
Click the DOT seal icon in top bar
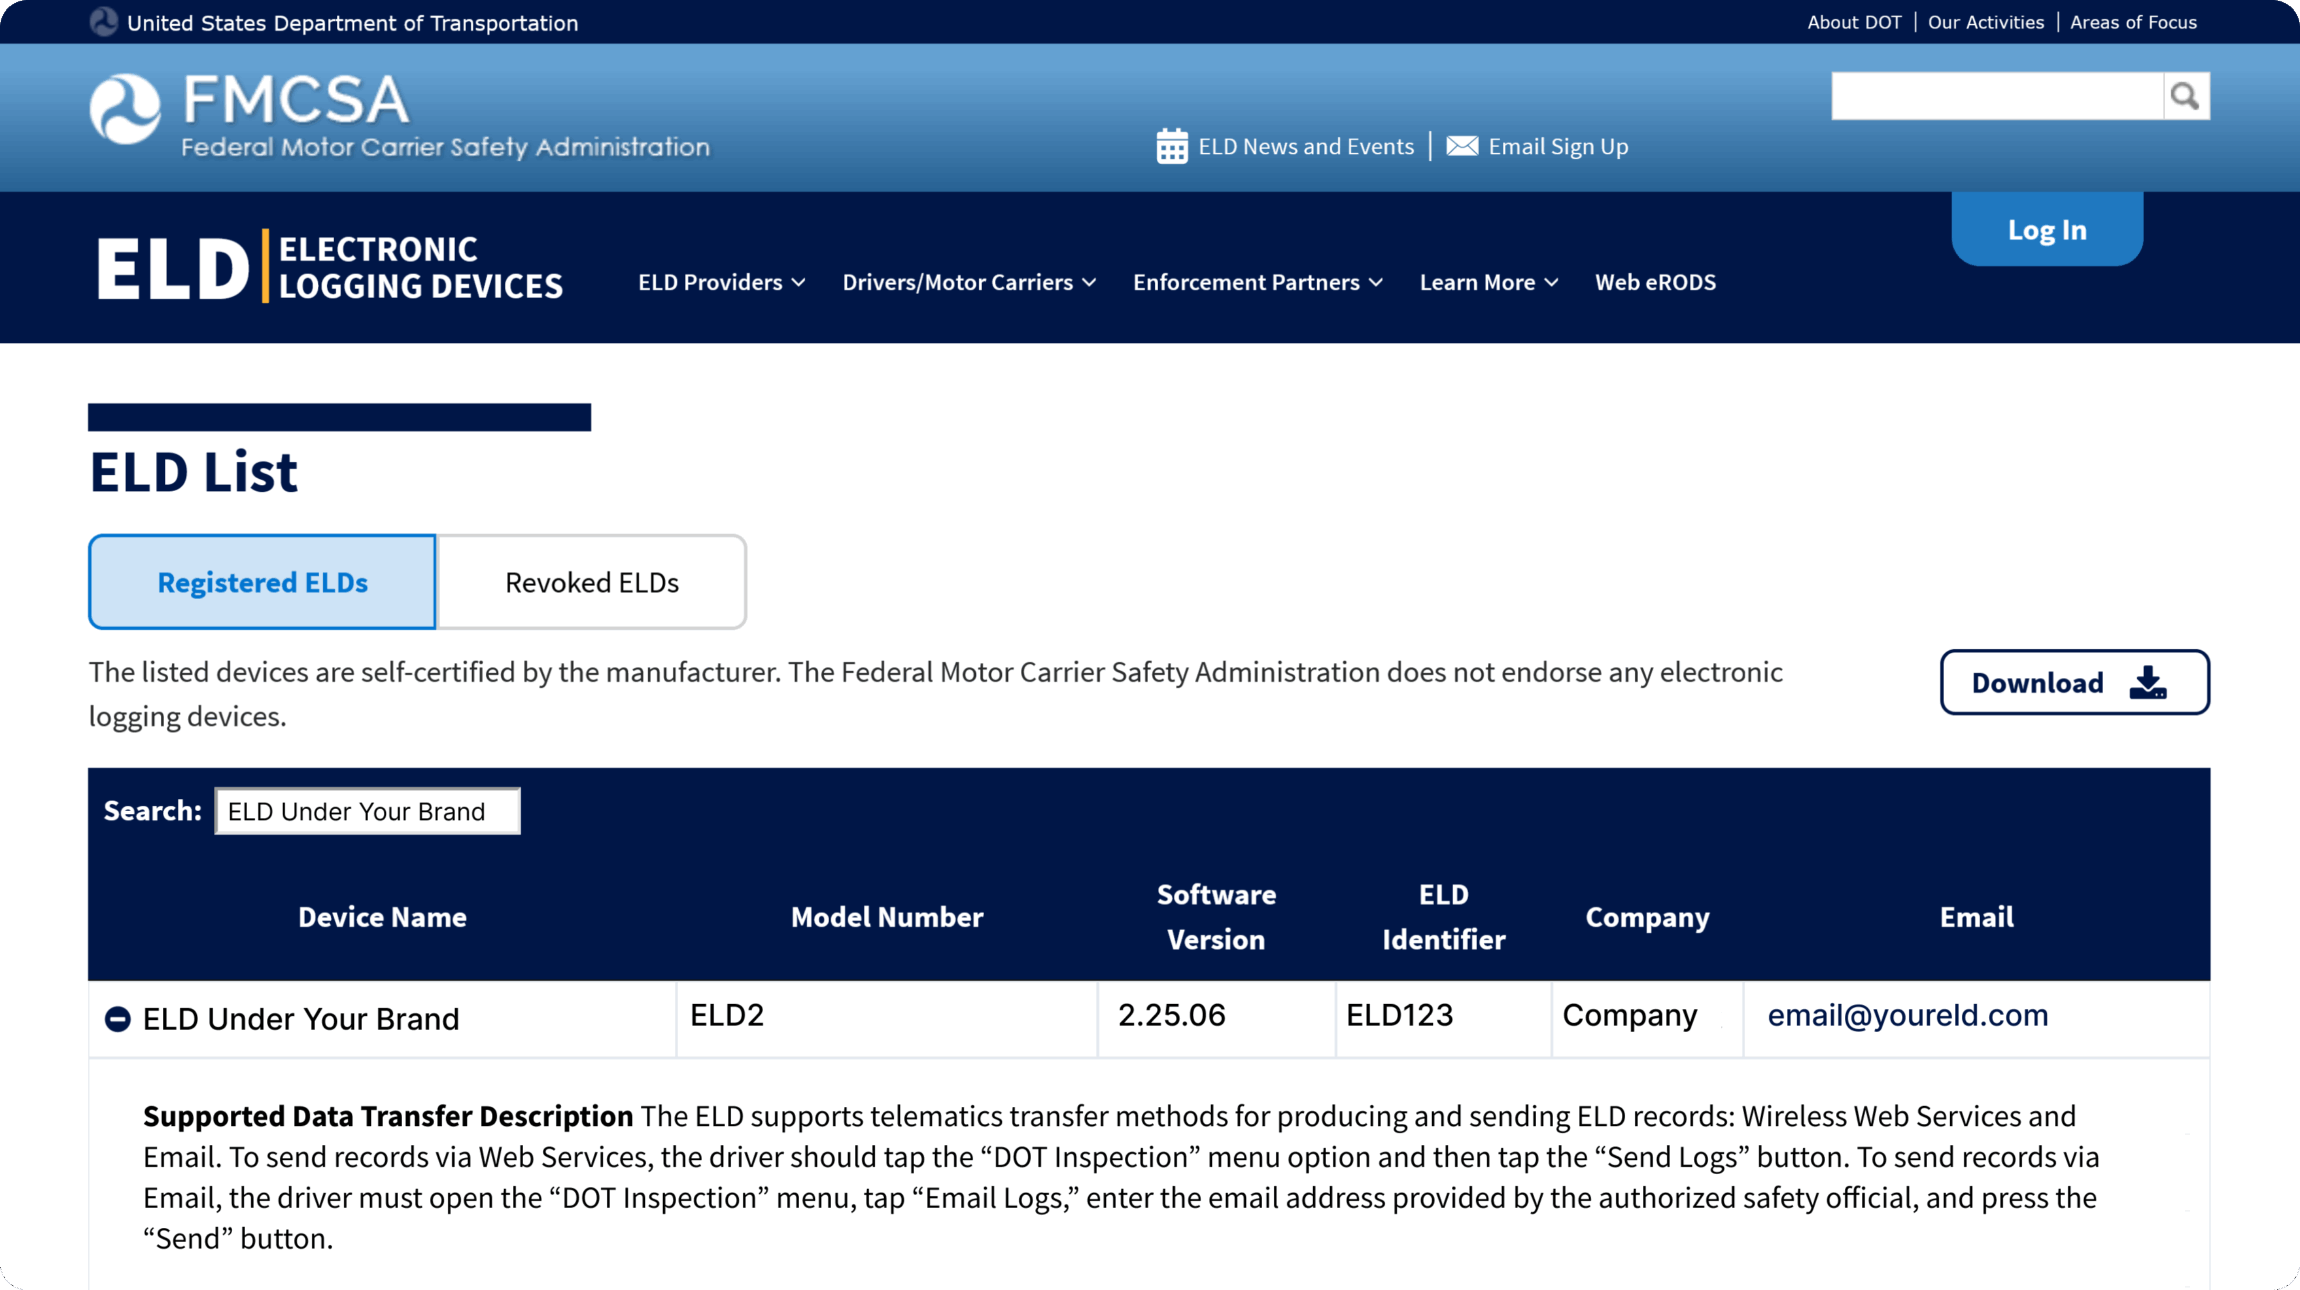point(104,22)
